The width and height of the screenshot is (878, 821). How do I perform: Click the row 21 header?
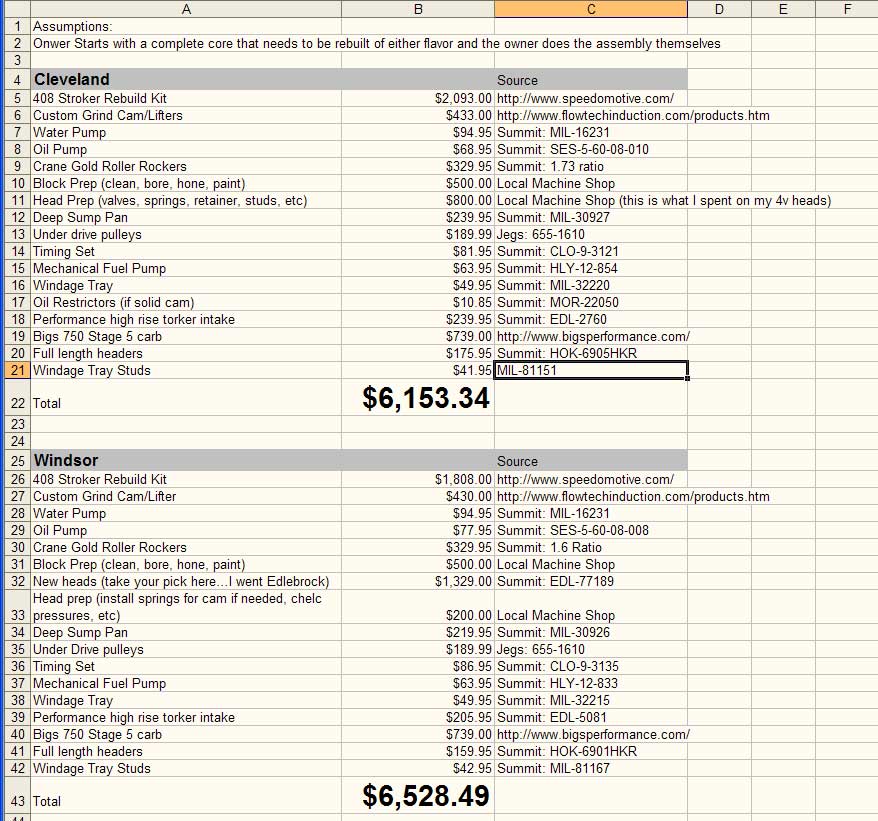(x=15, y=370)
